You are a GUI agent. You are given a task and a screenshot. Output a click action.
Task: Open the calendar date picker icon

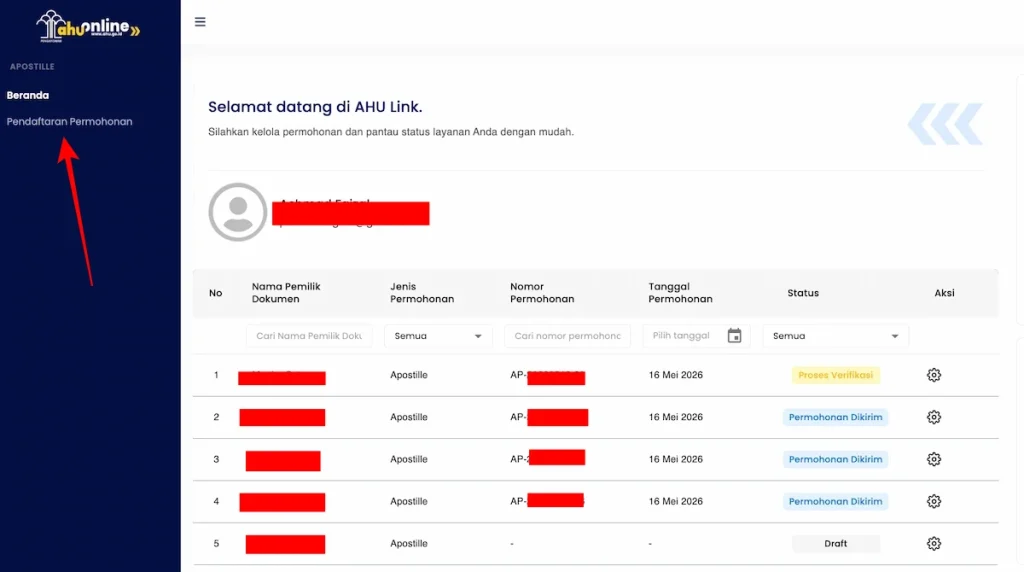click(x=734, y=336)
